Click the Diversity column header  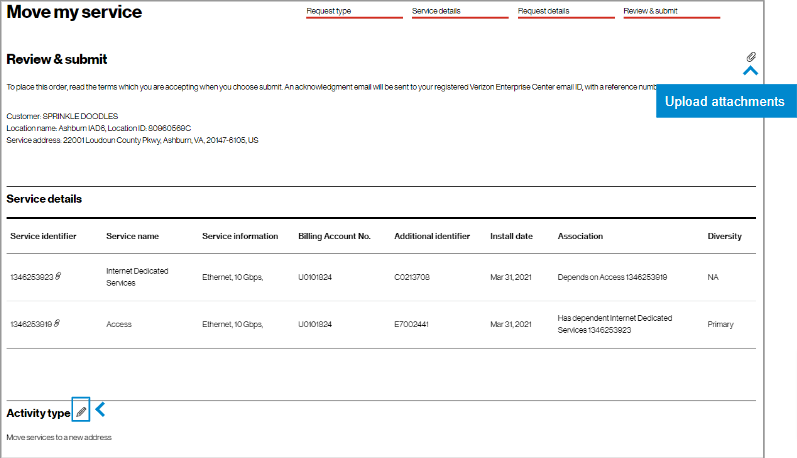click(724, 236)
